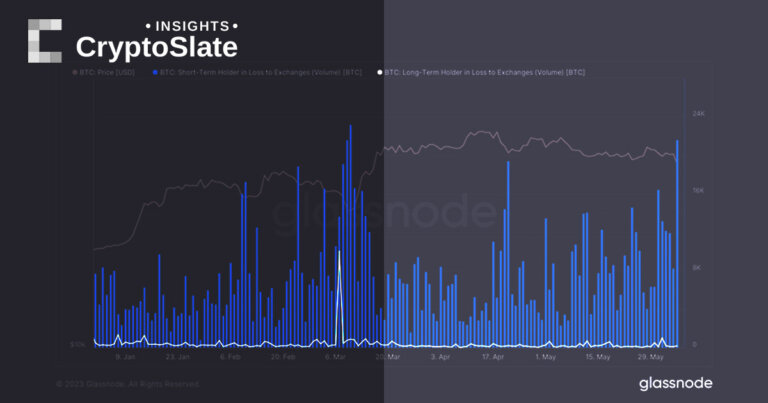
Task: Click the gray BTC Price legend dot
Action: tap(75, 73)
